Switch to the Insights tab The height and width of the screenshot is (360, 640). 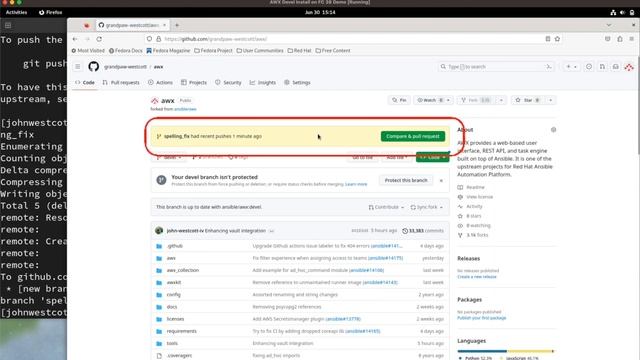click(x=263, y=82)
